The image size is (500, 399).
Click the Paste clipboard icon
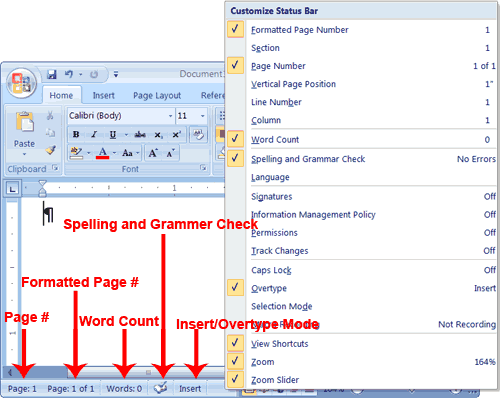tap(24, 122)
